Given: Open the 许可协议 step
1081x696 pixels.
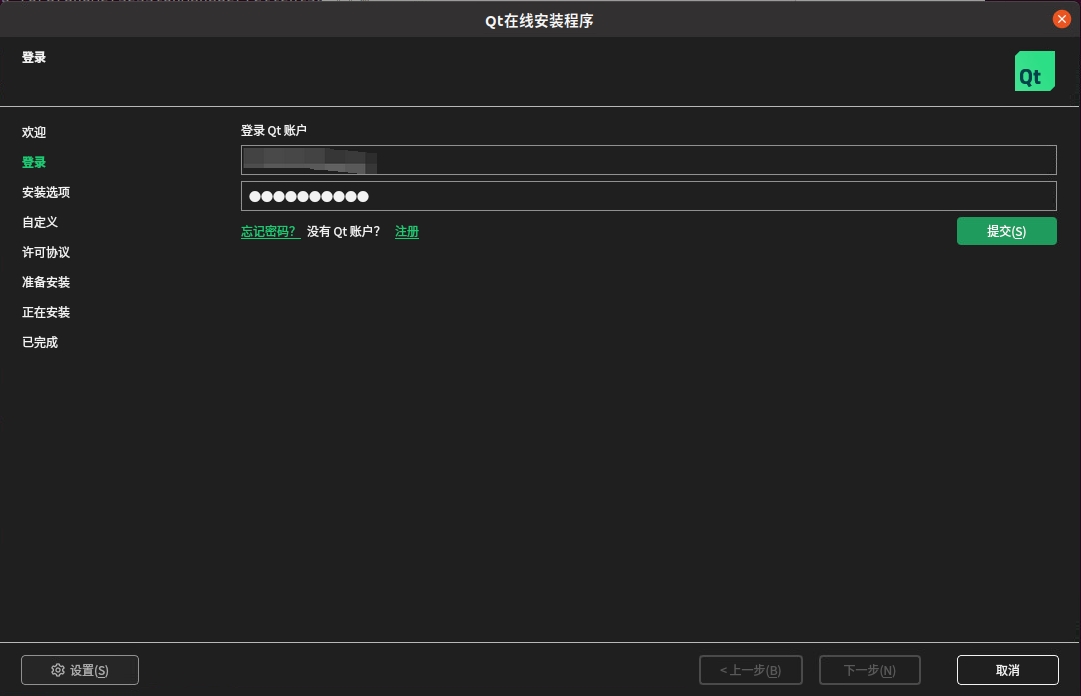Looking at the screenshot, I should click(x=46, y=252).
